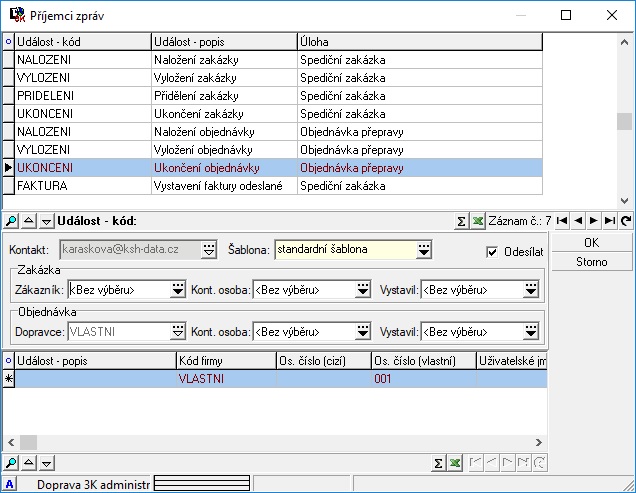Click the Excel export icon in the bottom toolbar
636x493 pixels.
pyautogui.click(x=455, y=463)
